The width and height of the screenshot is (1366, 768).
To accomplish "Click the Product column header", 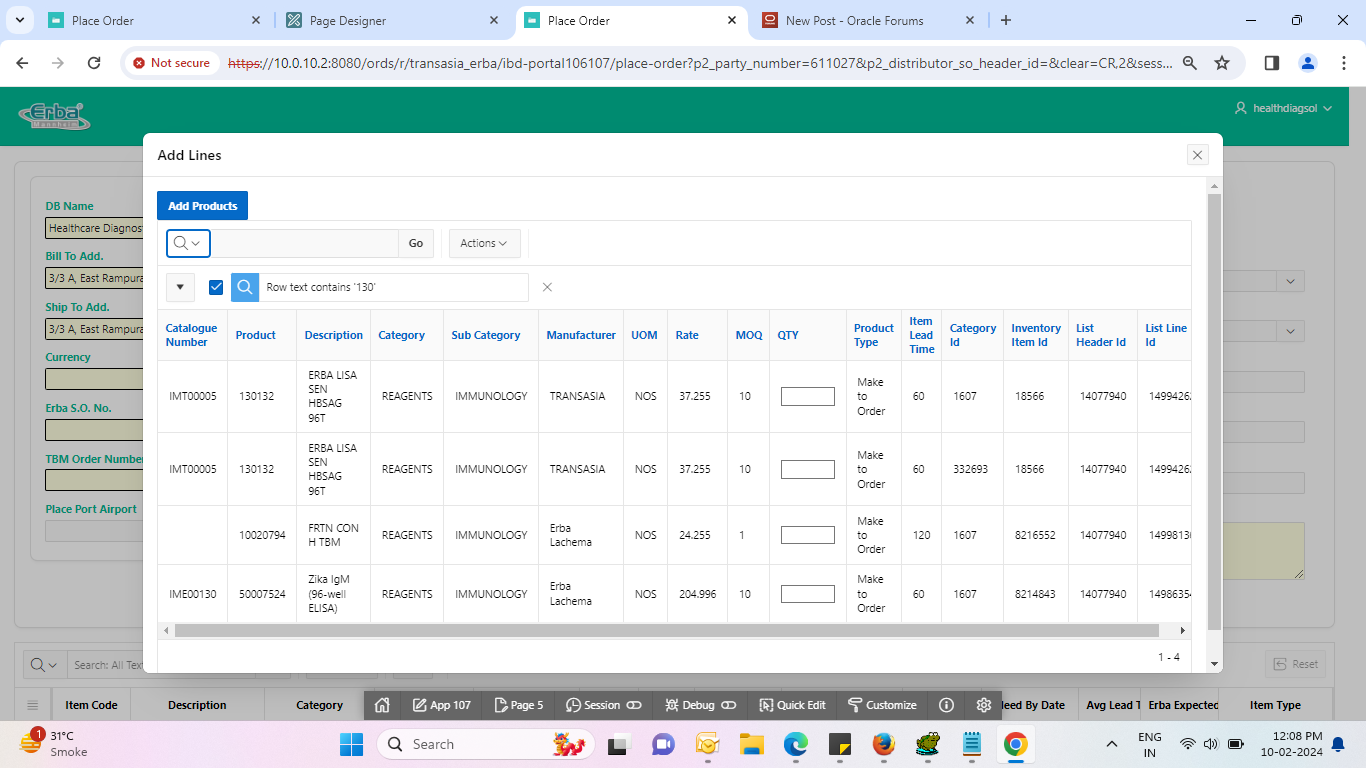I will click(x=256, y=335).
